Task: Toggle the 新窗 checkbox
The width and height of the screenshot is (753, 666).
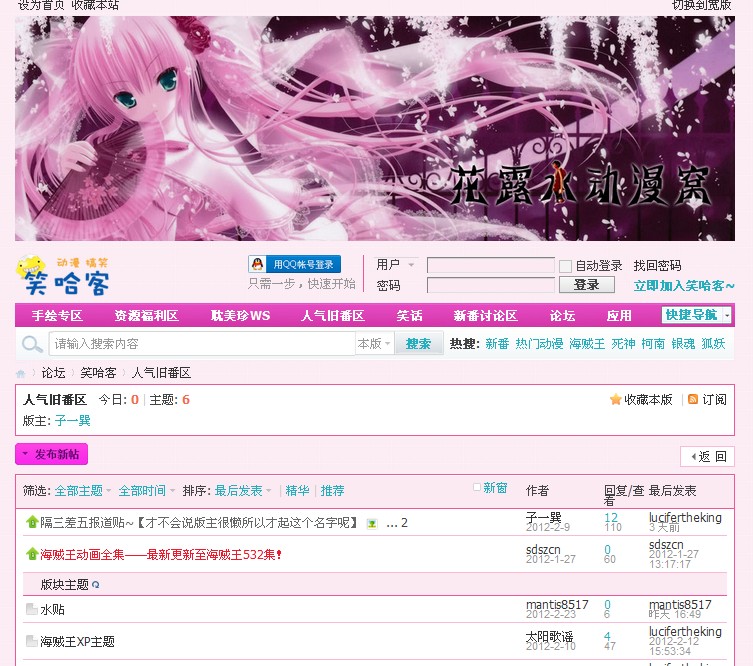Action: point(477,487)
